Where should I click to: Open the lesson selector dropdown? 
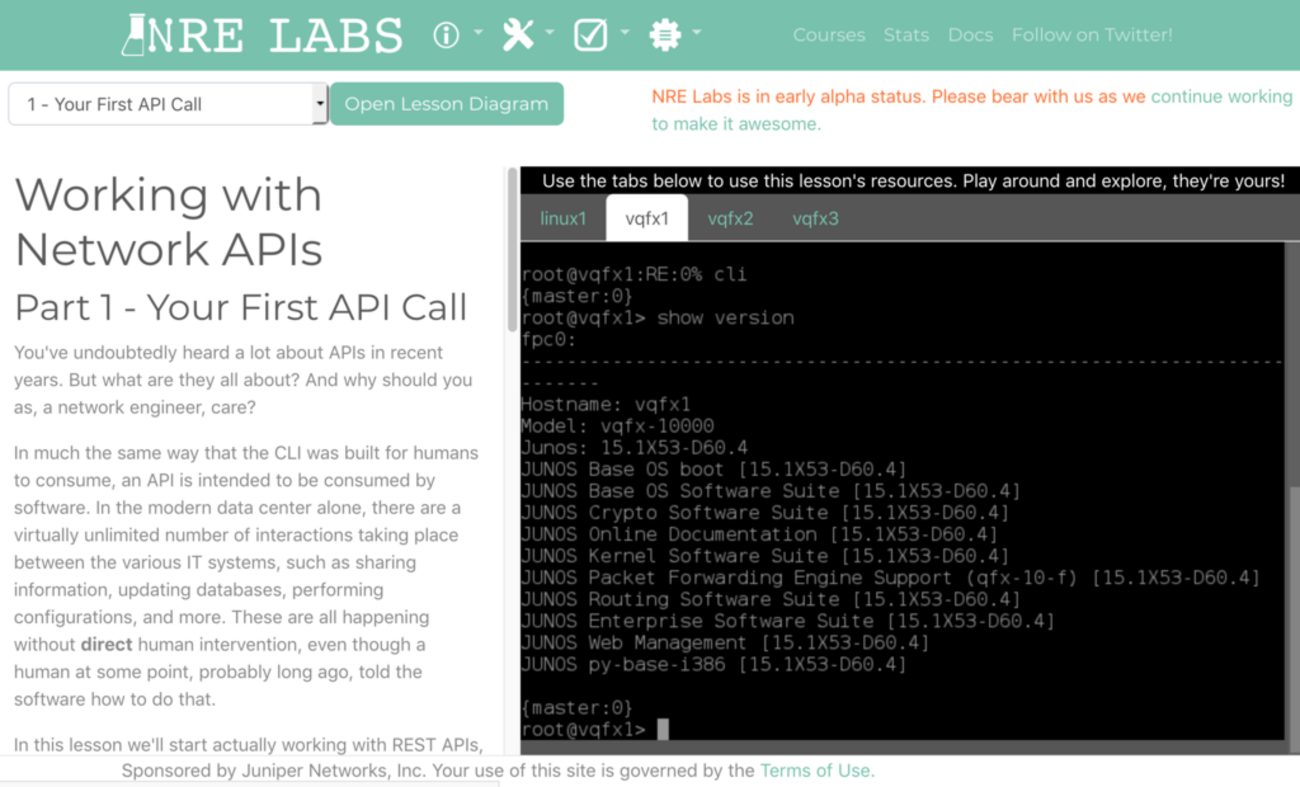[x=168, y=104]
